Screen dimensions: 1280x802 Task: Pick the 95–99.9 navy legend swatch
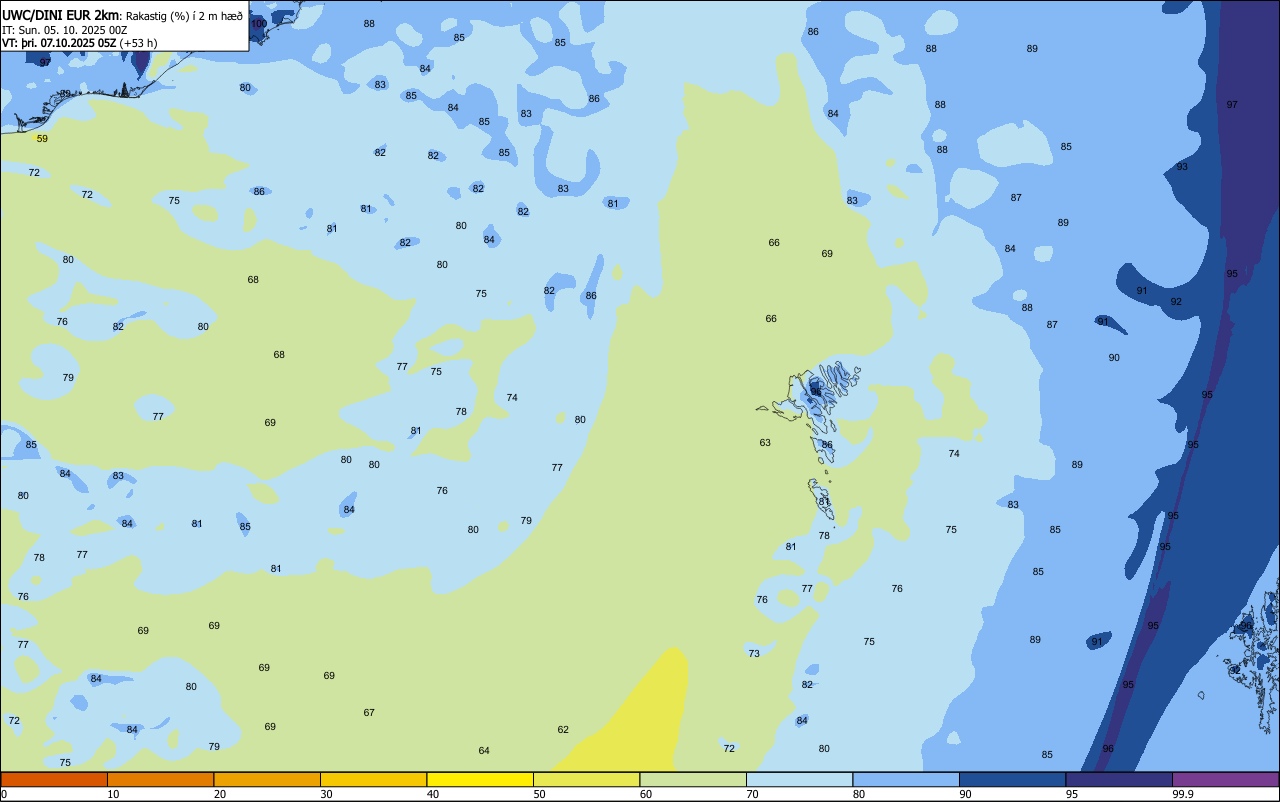1119,779
